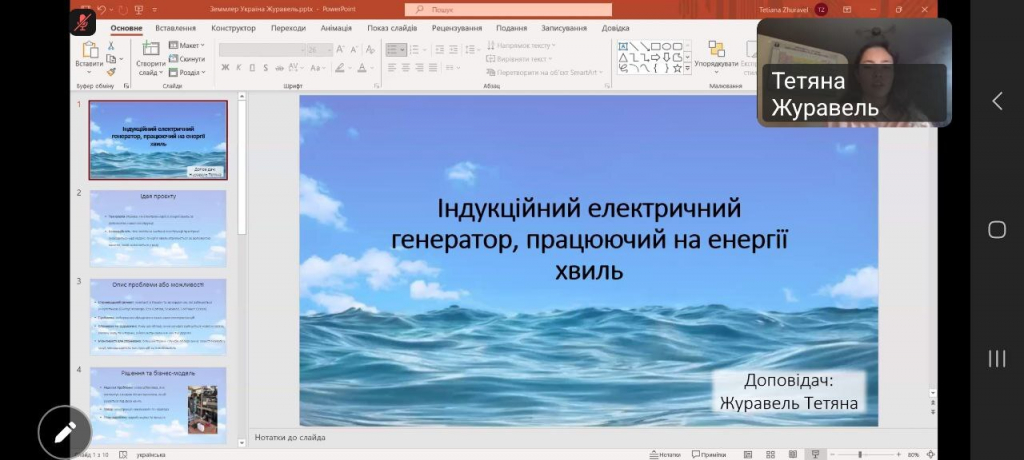Switch to the Animation (Анімація) tab
1024x460 pixels.
(x=336, y=28)
